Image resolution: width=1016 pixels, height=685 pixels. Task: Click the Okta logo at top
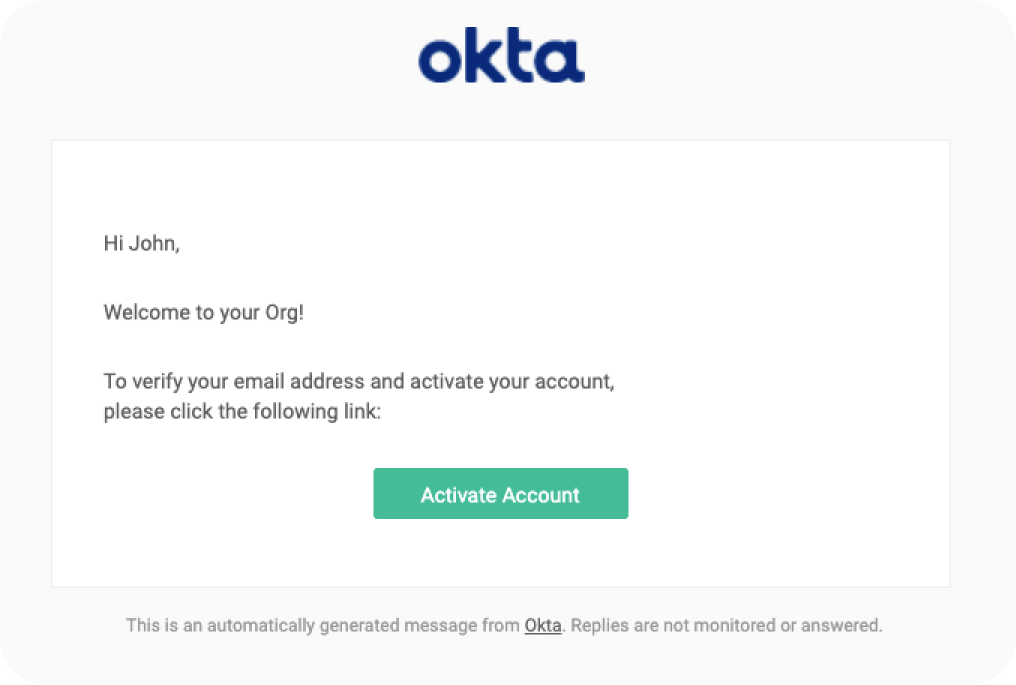click(x=501, y=58)
